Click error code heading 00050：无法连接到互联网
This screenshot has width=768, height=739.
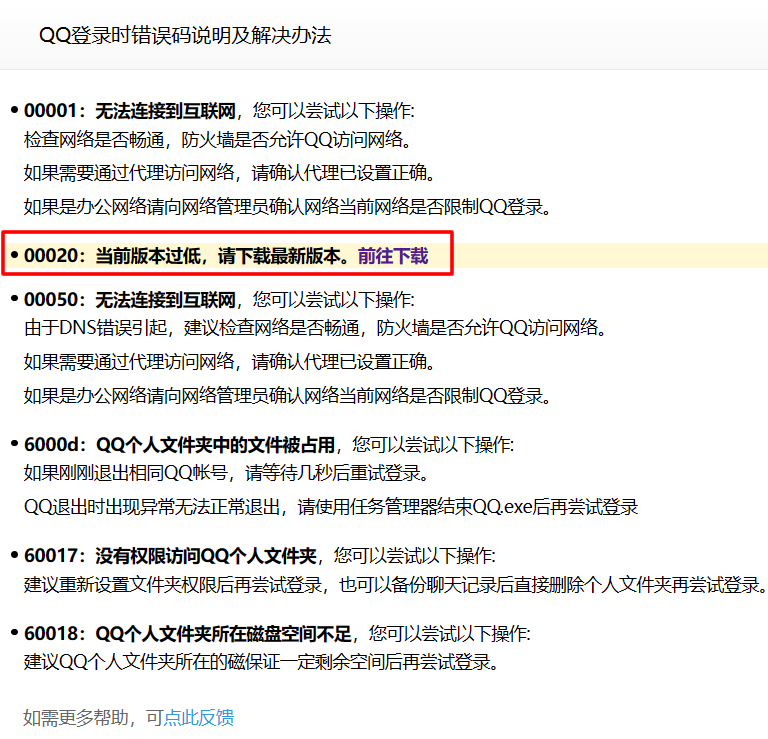coord(130,300)
